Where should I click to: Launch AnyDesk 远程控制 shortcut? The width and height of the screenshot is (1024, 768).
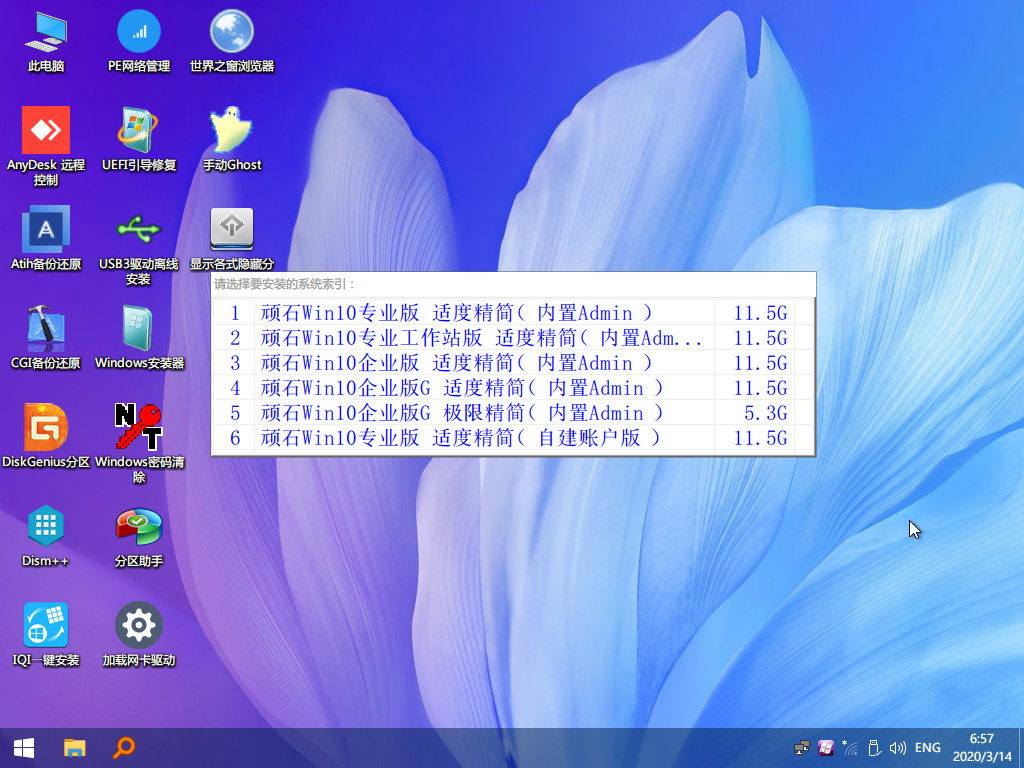(46, 130)
